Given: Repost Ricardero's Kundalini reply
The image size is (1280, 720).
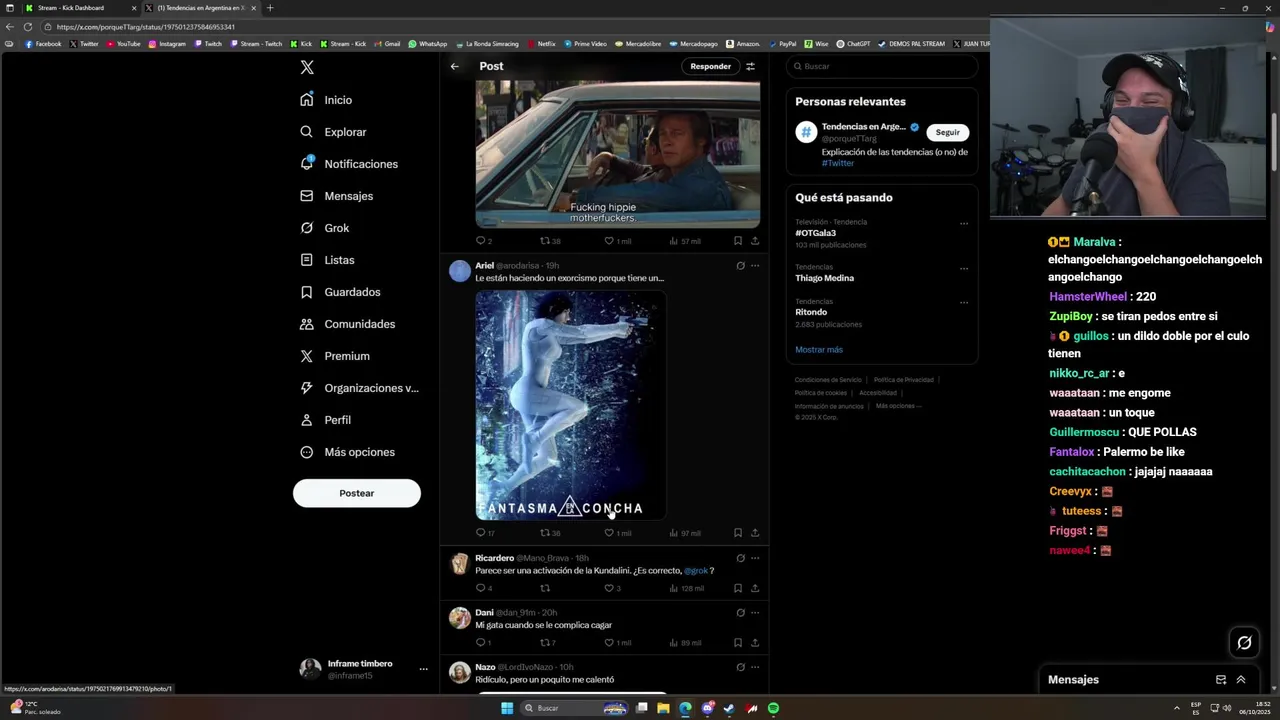Looking at the screenshot, I should (545, 588).
